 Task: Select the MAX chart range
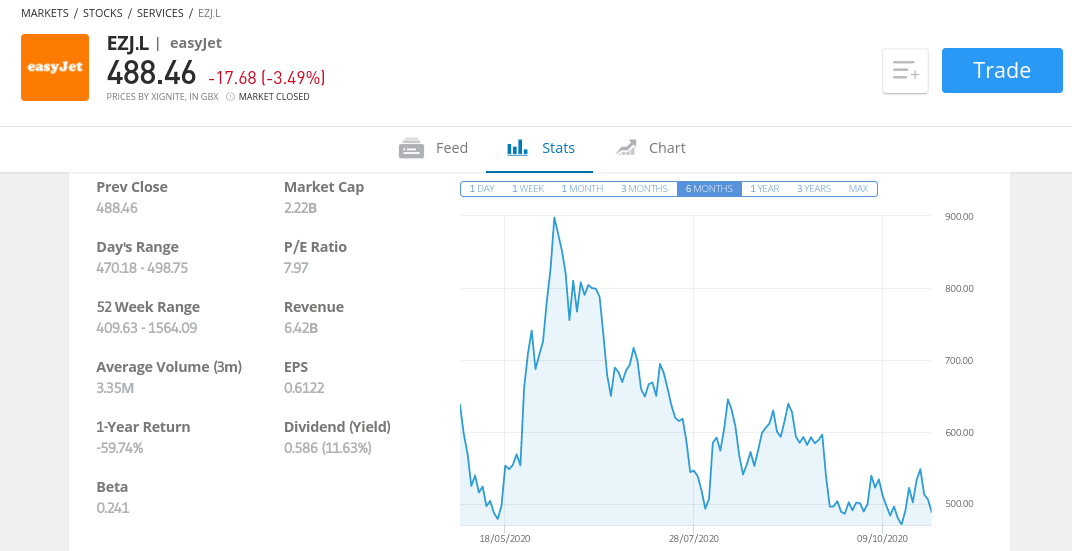coord(859,189)
